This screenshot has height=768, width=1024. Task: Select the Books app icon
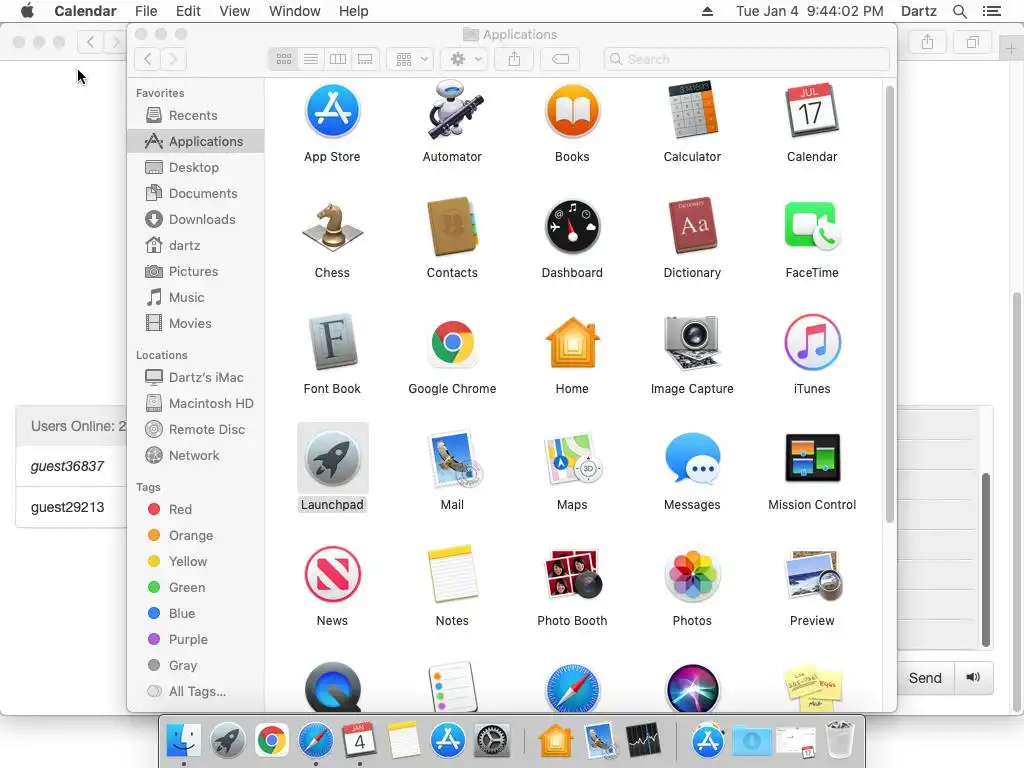point(572,111)
